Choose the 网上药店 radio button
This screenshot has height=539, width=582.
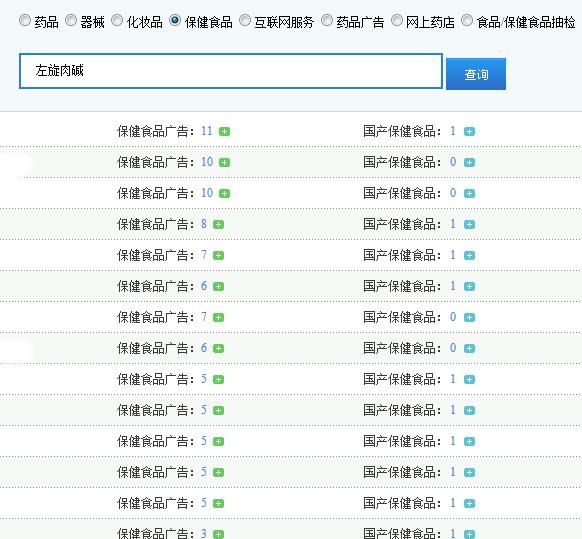[x=397, y=20]
